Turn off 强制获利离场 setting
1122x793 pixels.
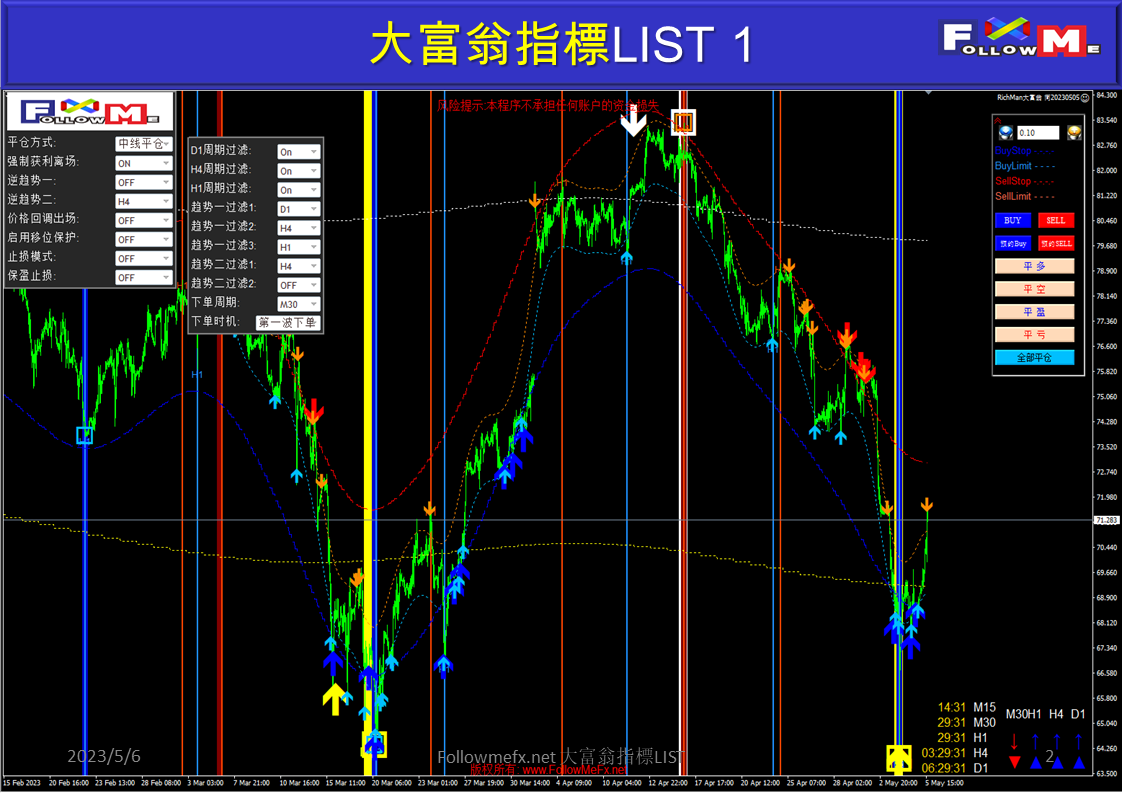pyautogui.click(x=143, y=161)
